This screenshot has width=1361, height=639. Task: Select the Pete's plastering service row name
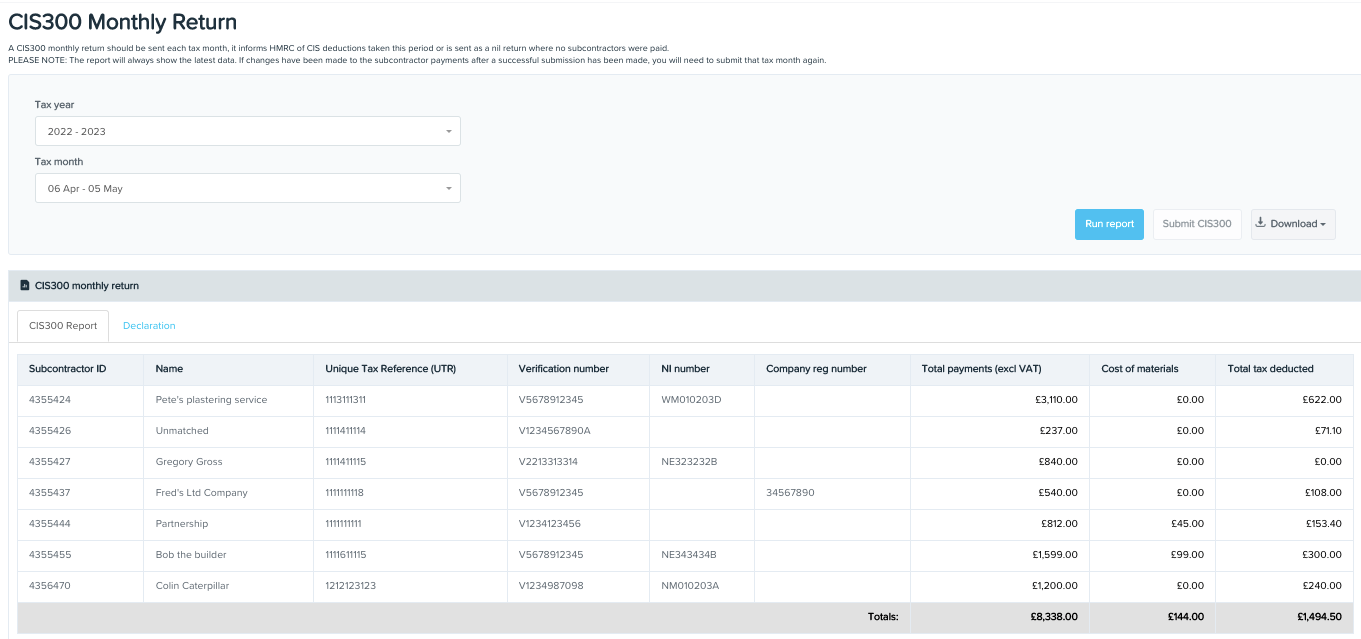(211, 400)
